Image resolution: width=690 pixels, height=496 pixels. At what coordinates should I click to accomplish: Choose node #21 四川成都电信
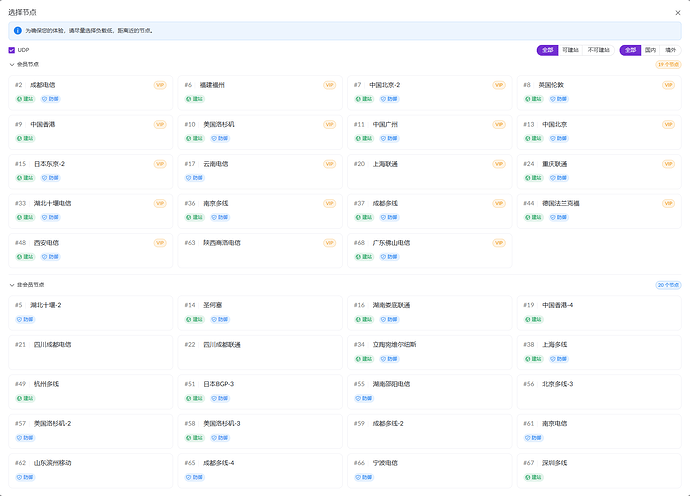coord(91,353)
